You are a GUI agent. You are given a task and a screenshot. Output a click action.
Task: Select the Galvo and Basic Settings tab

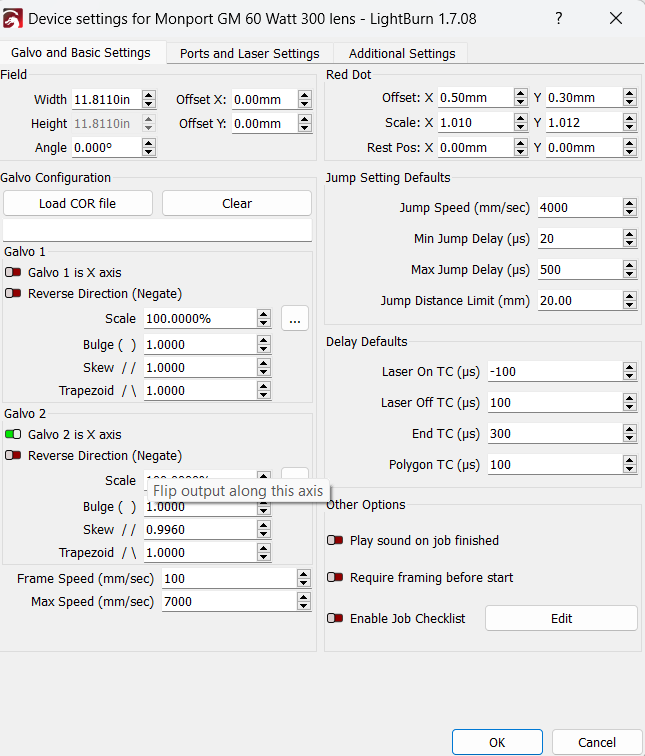pyautogui.click(x=81, y=53)
